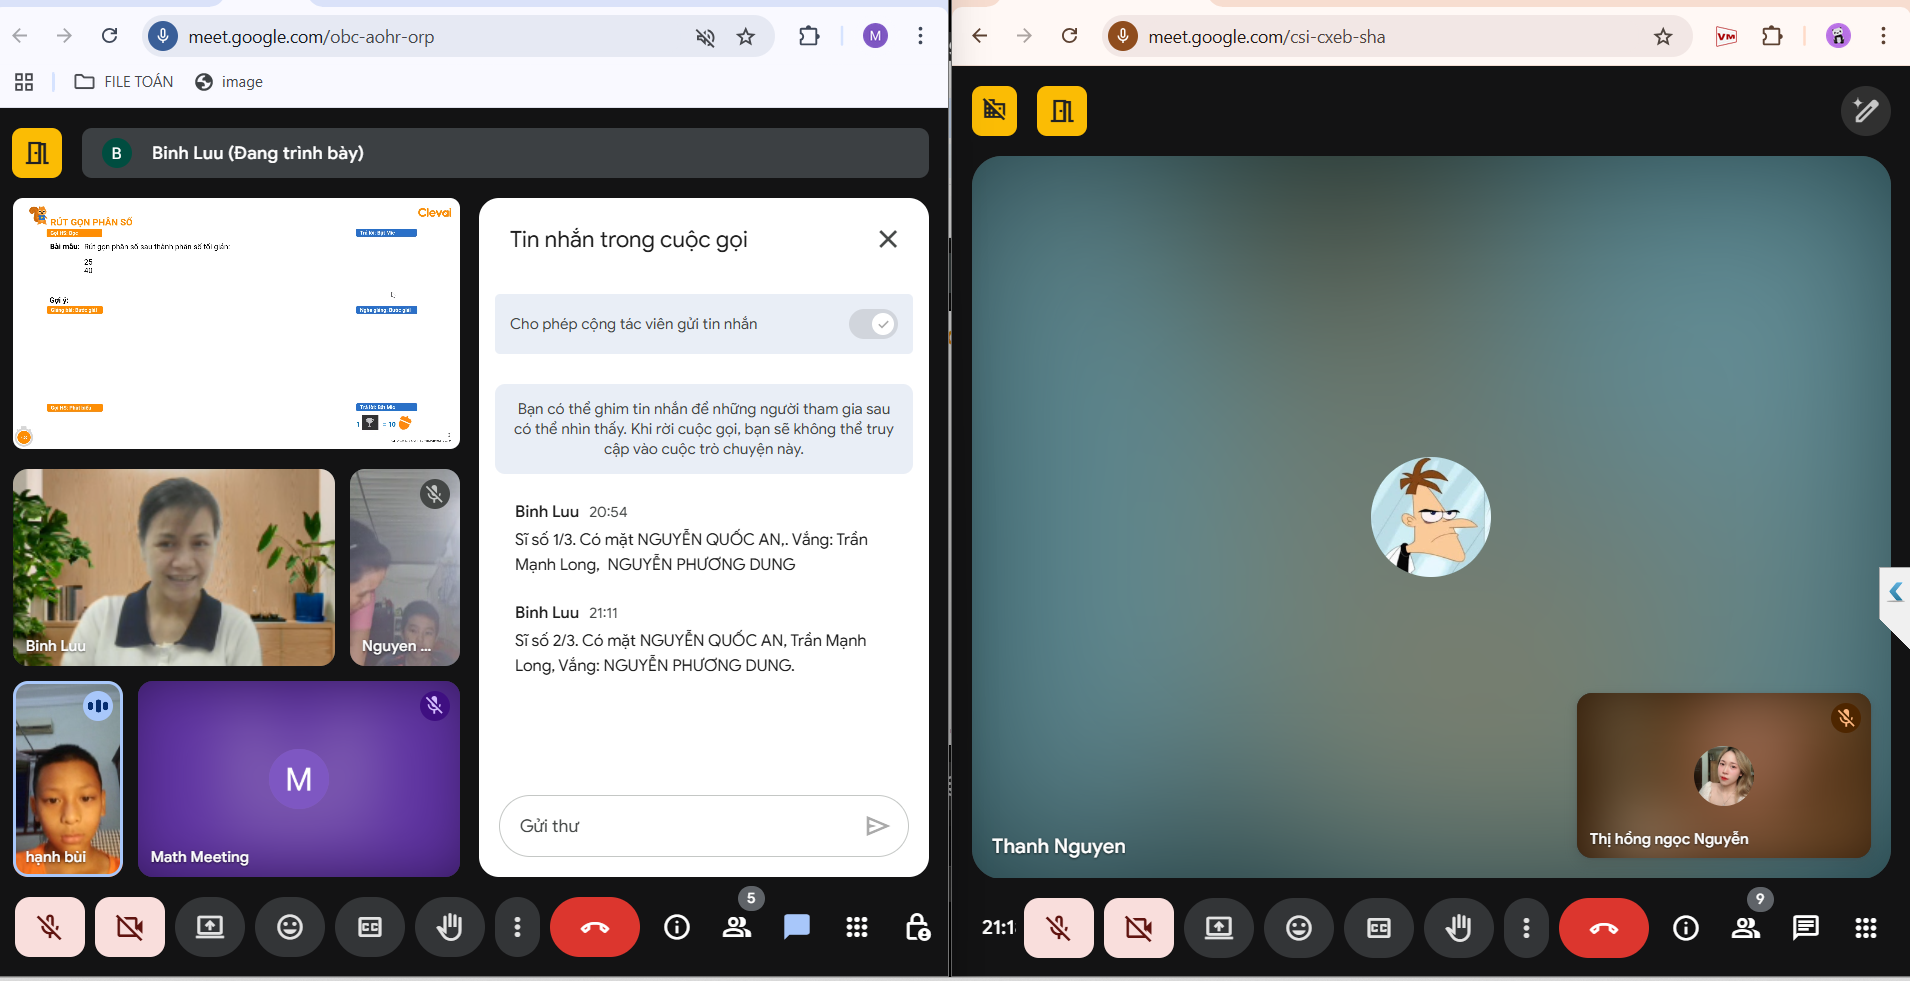Open left browser profile M avatar
1910x981 pixels.
[x=875, y=37]
